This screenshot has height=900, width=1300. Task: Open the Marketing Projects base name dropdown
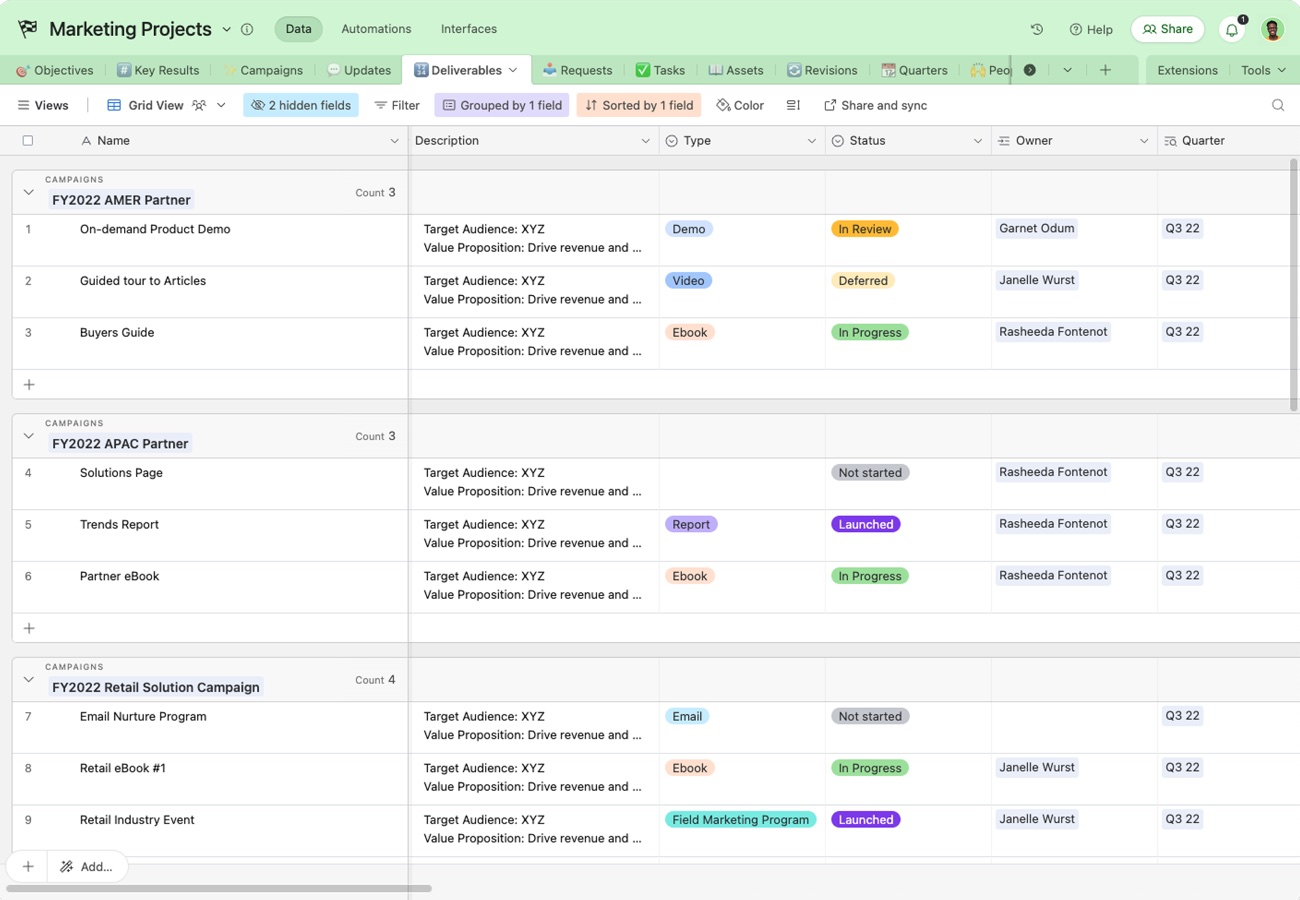tap(226, 30)
